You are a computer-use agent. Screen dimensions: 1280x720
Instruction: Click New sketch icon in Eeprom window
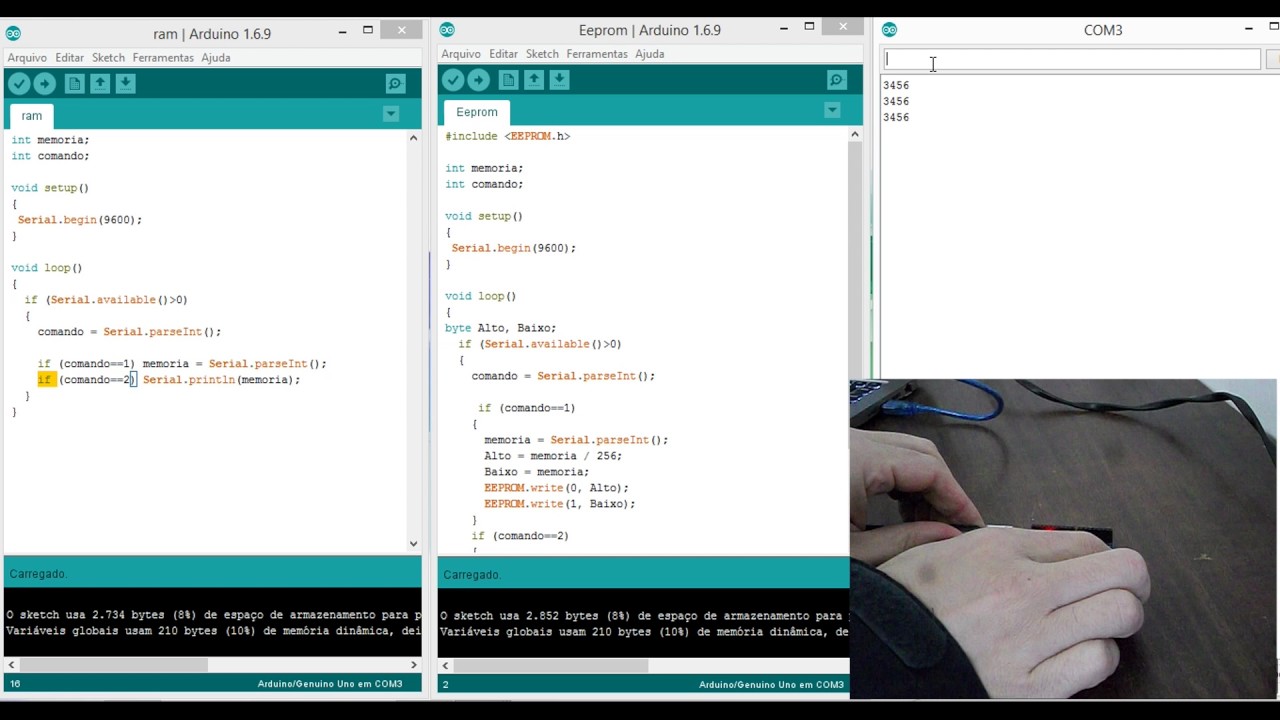coord(508,80)
